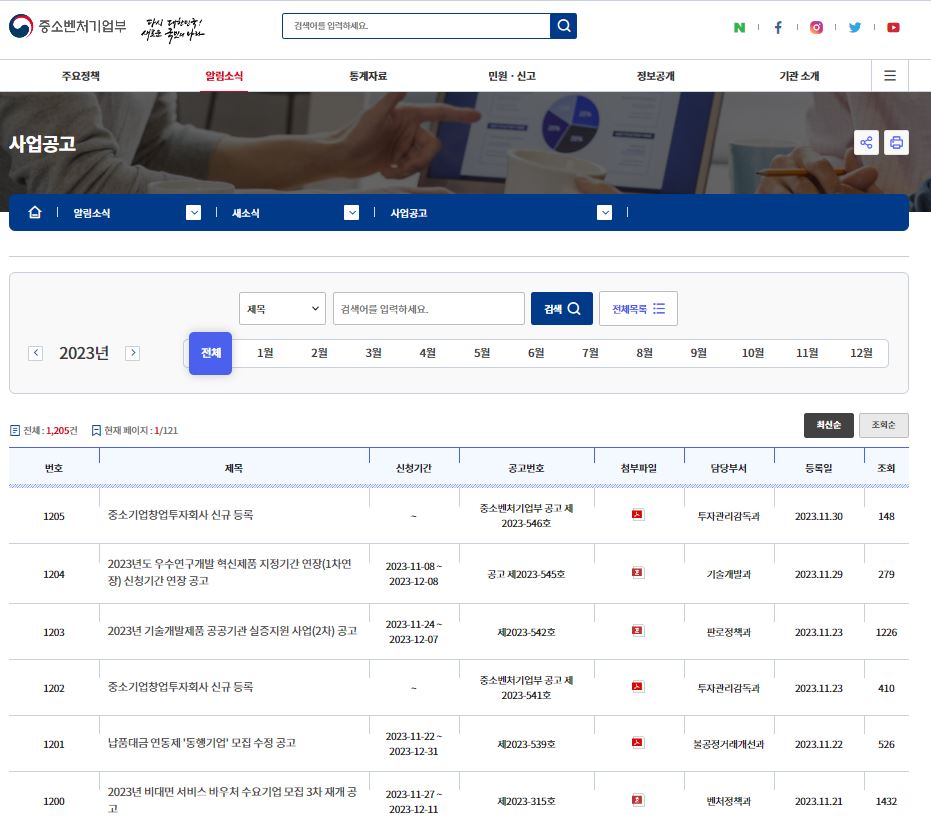This screenshot has width=931, height=830.
Task: Open the 제목 search field dropdown
Action: [x=282, y=308]
